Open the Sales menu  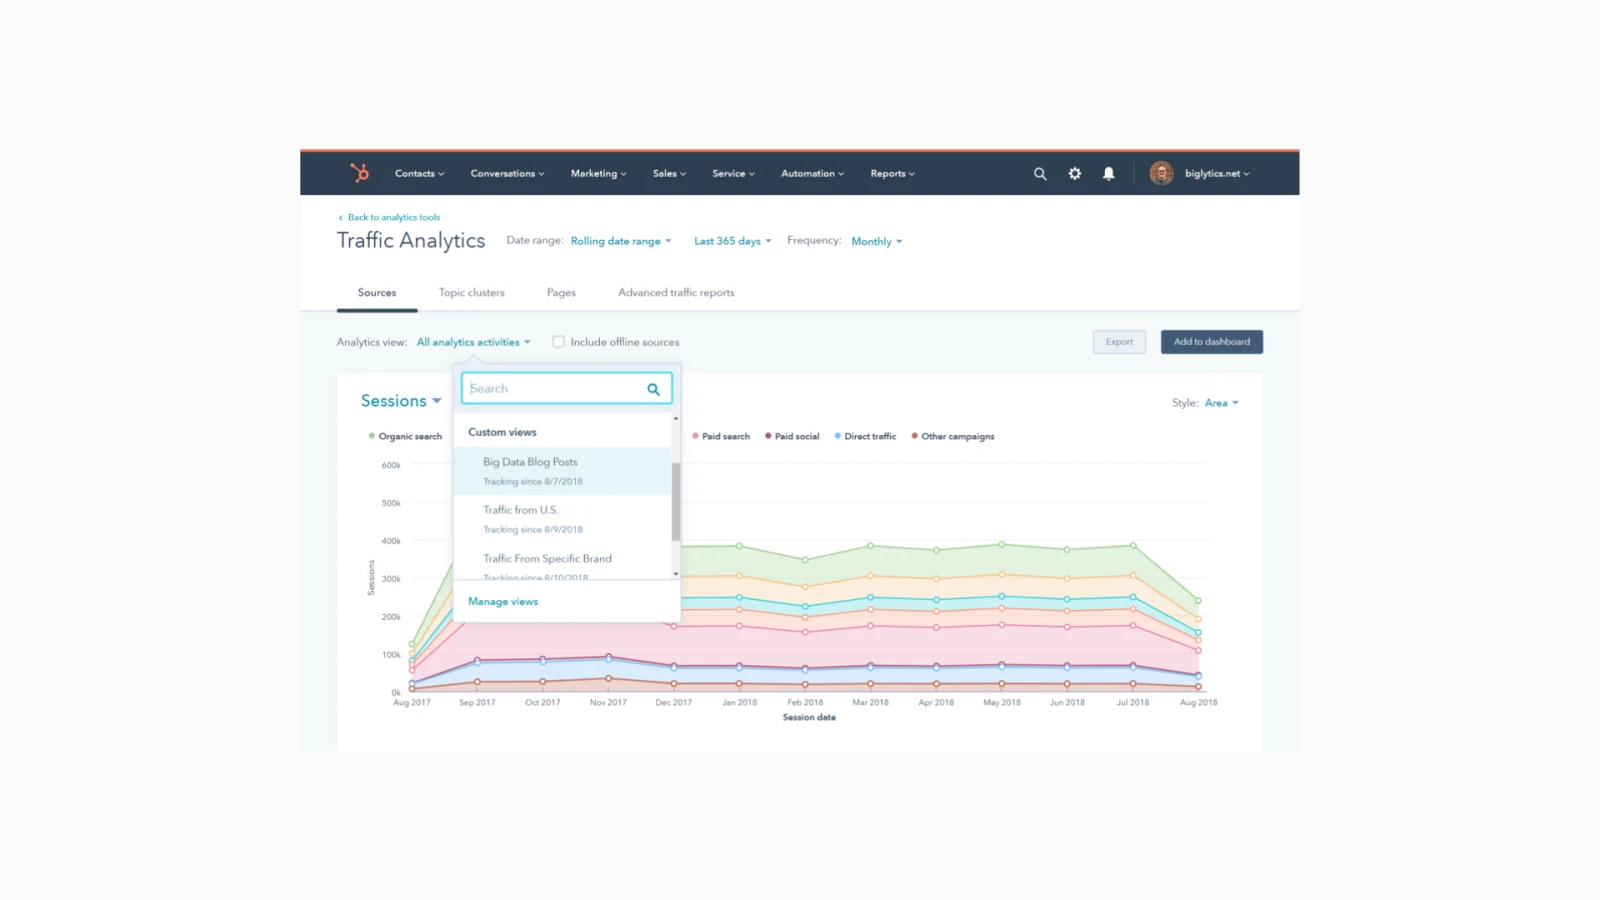pos(669,174)
